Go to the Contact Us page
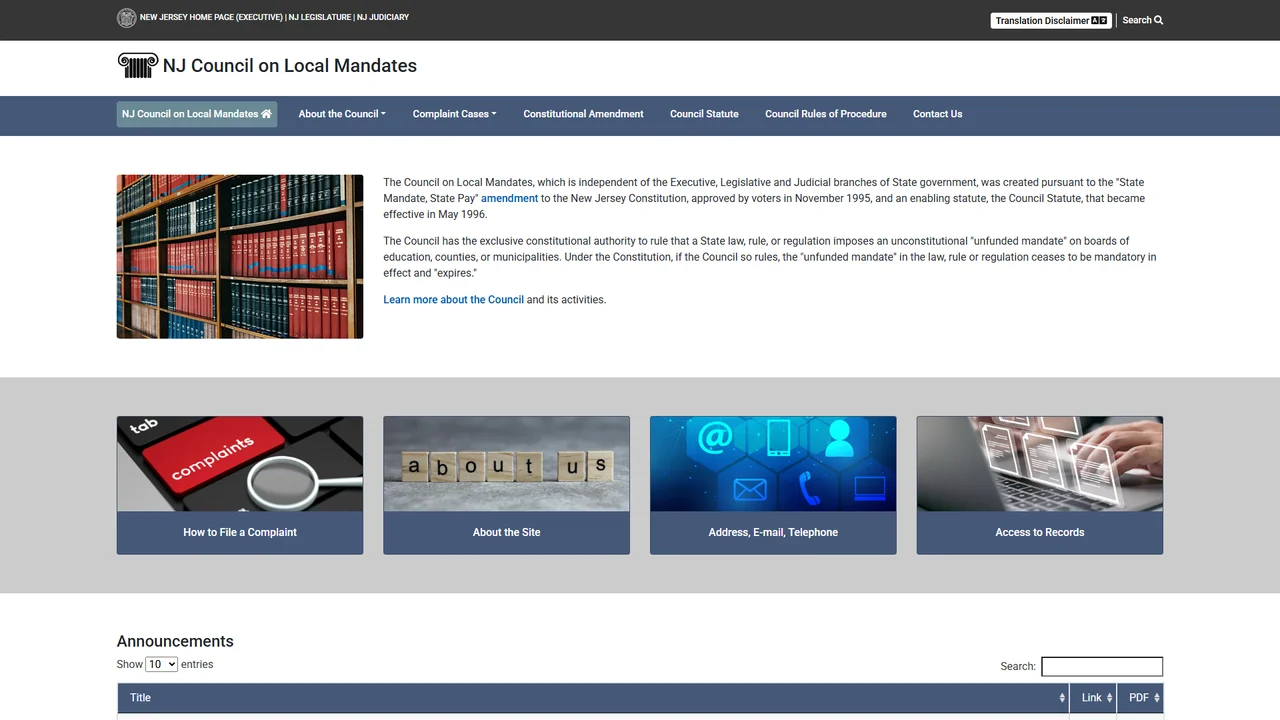 tap(937, 114)
